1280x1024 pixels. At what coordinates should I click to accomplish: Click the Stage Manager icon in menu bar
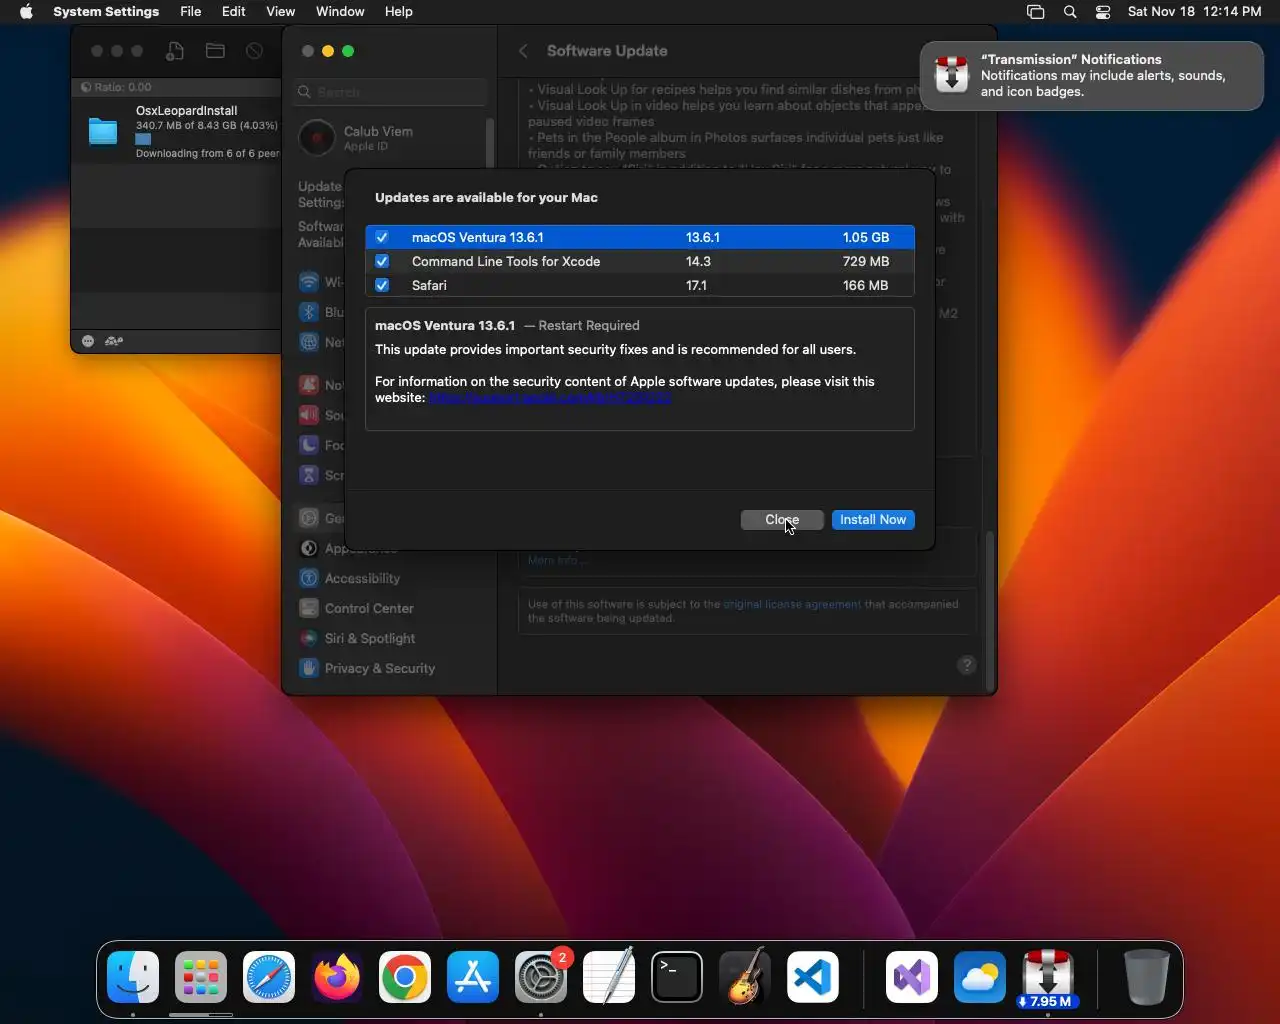1036,12
